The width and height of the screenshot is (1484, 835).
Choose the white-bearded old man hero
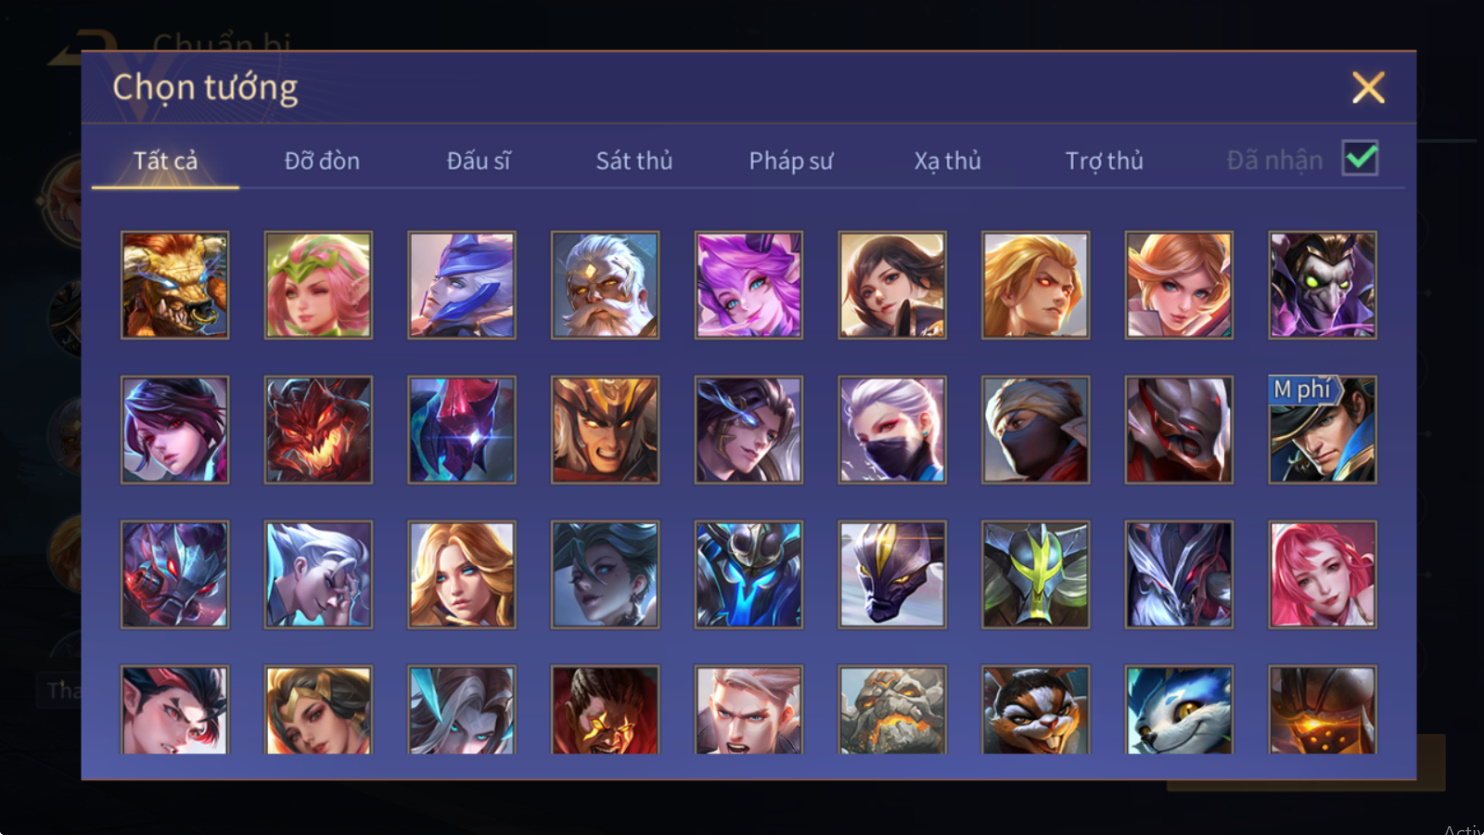(x=605, y=285)
